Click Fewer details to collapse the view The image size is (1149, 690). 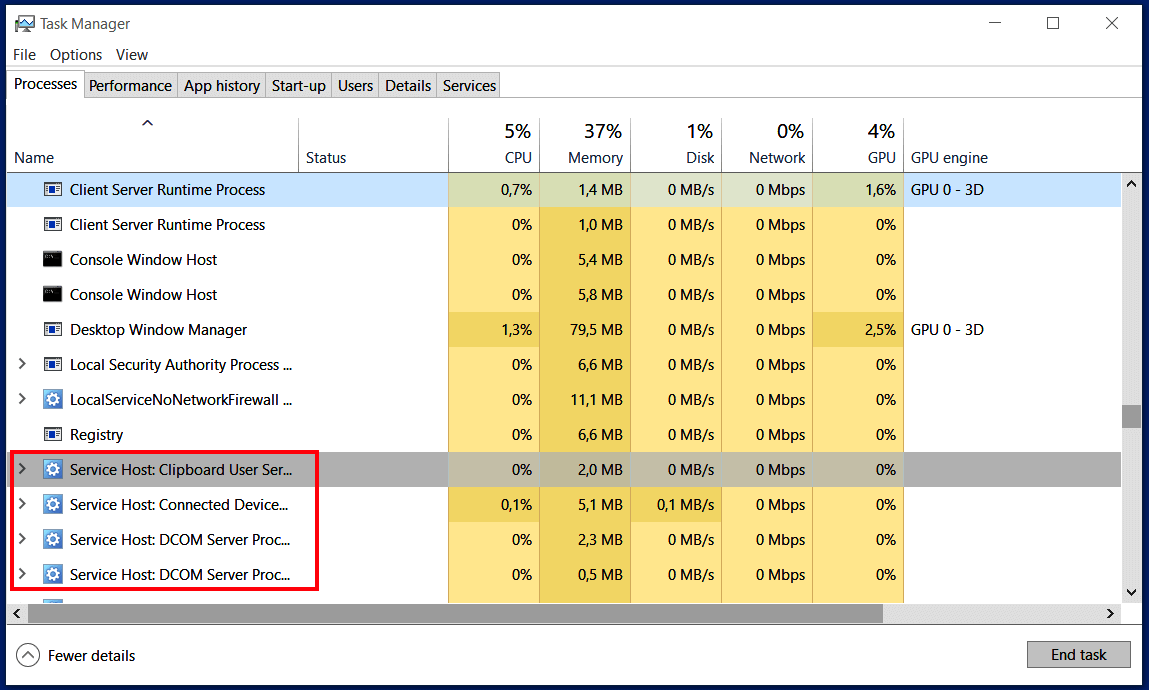coord(90,655)
